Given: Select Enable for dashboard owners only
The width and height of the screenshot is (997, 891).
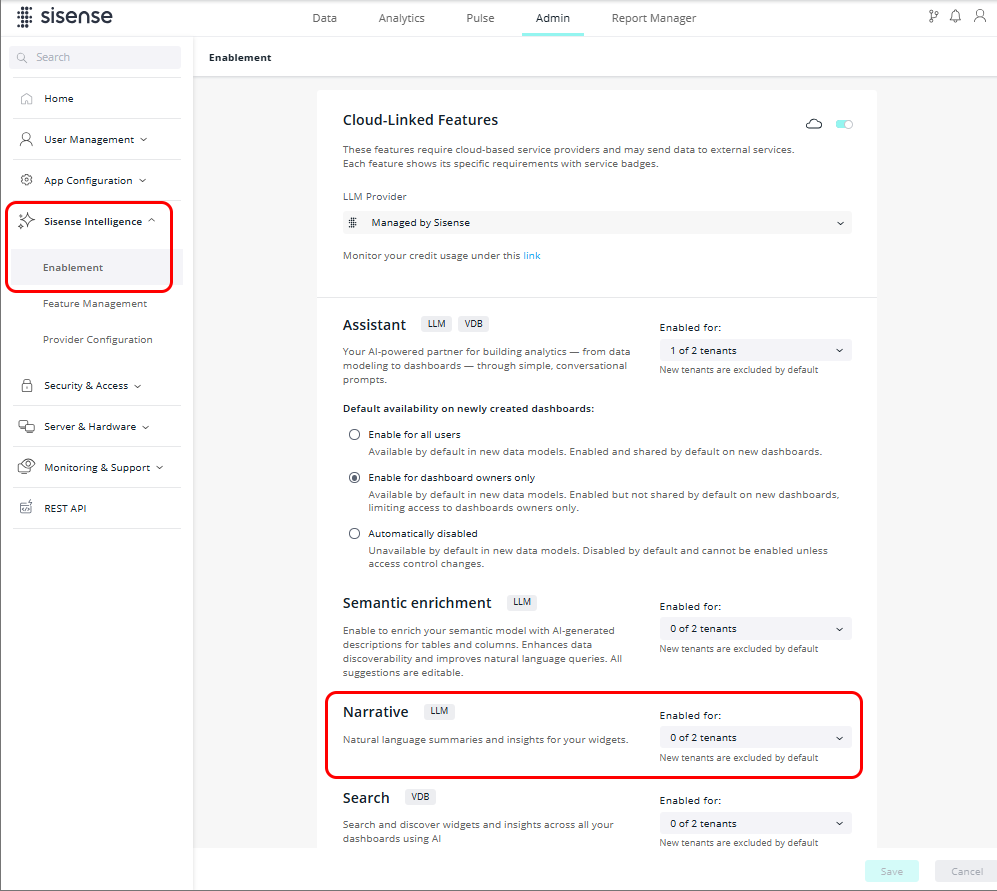Looking at the screenshot, I should tap(354, 478).
